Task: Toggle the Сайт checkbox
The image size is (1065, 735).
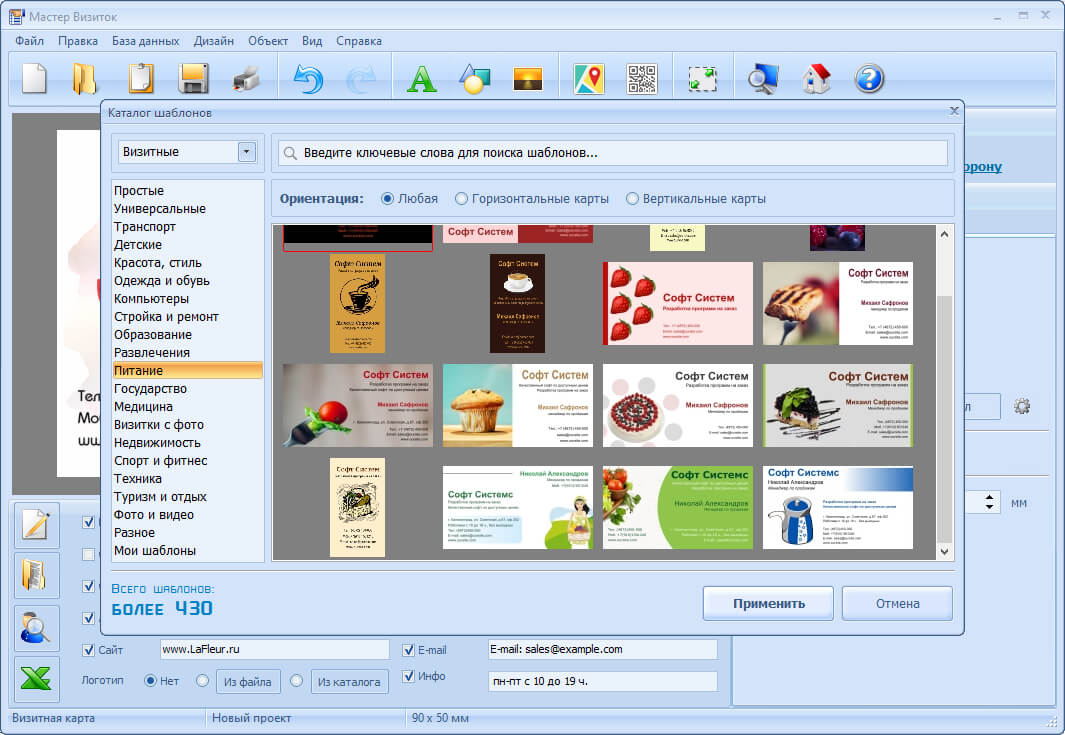Action: (x=88, y=650)
